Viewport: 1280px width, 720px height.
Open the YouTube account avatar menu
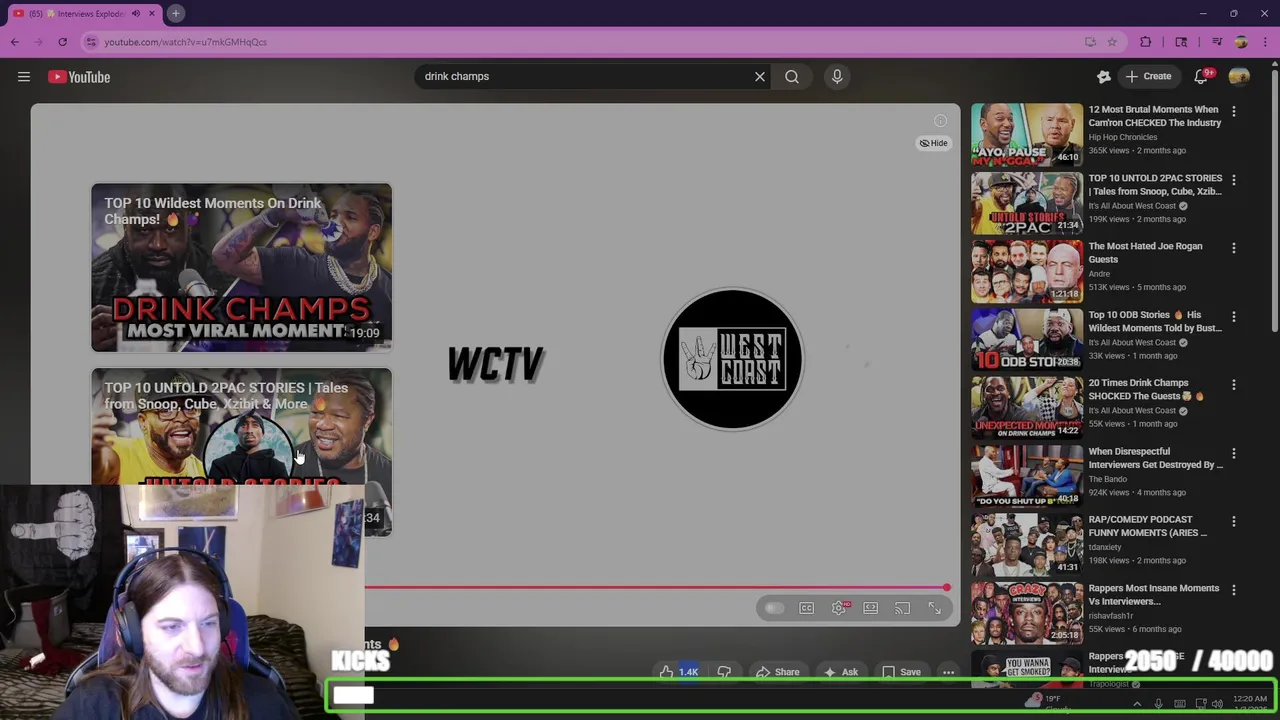[x=1239, y=76]
